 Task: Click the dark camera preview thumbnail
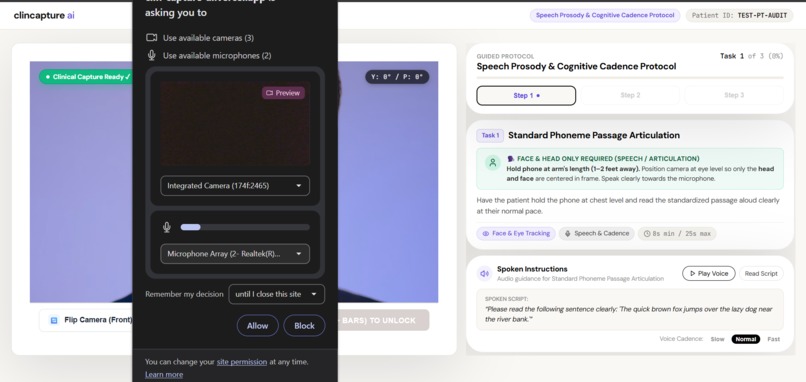point(235,123)
